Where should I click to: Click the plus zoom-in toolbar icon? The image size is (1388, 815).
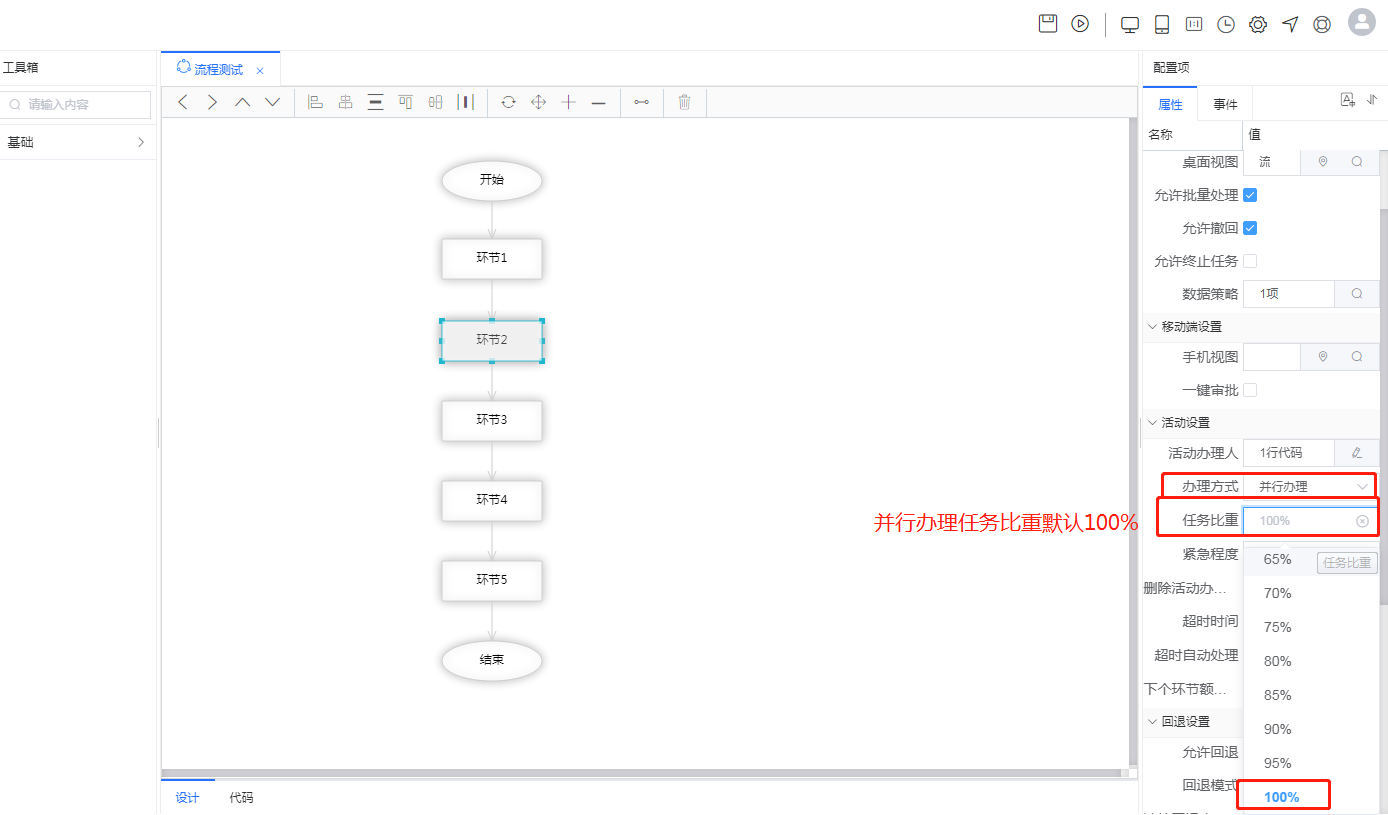click(568, 102)
